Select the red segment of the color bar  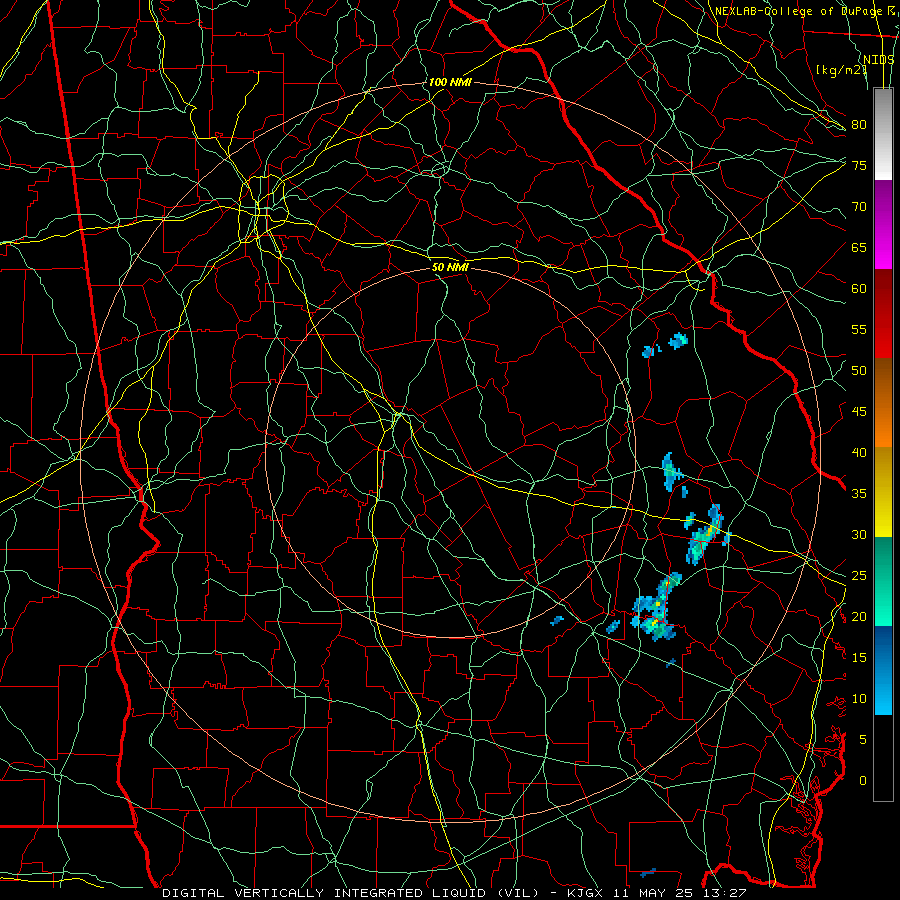883,313
